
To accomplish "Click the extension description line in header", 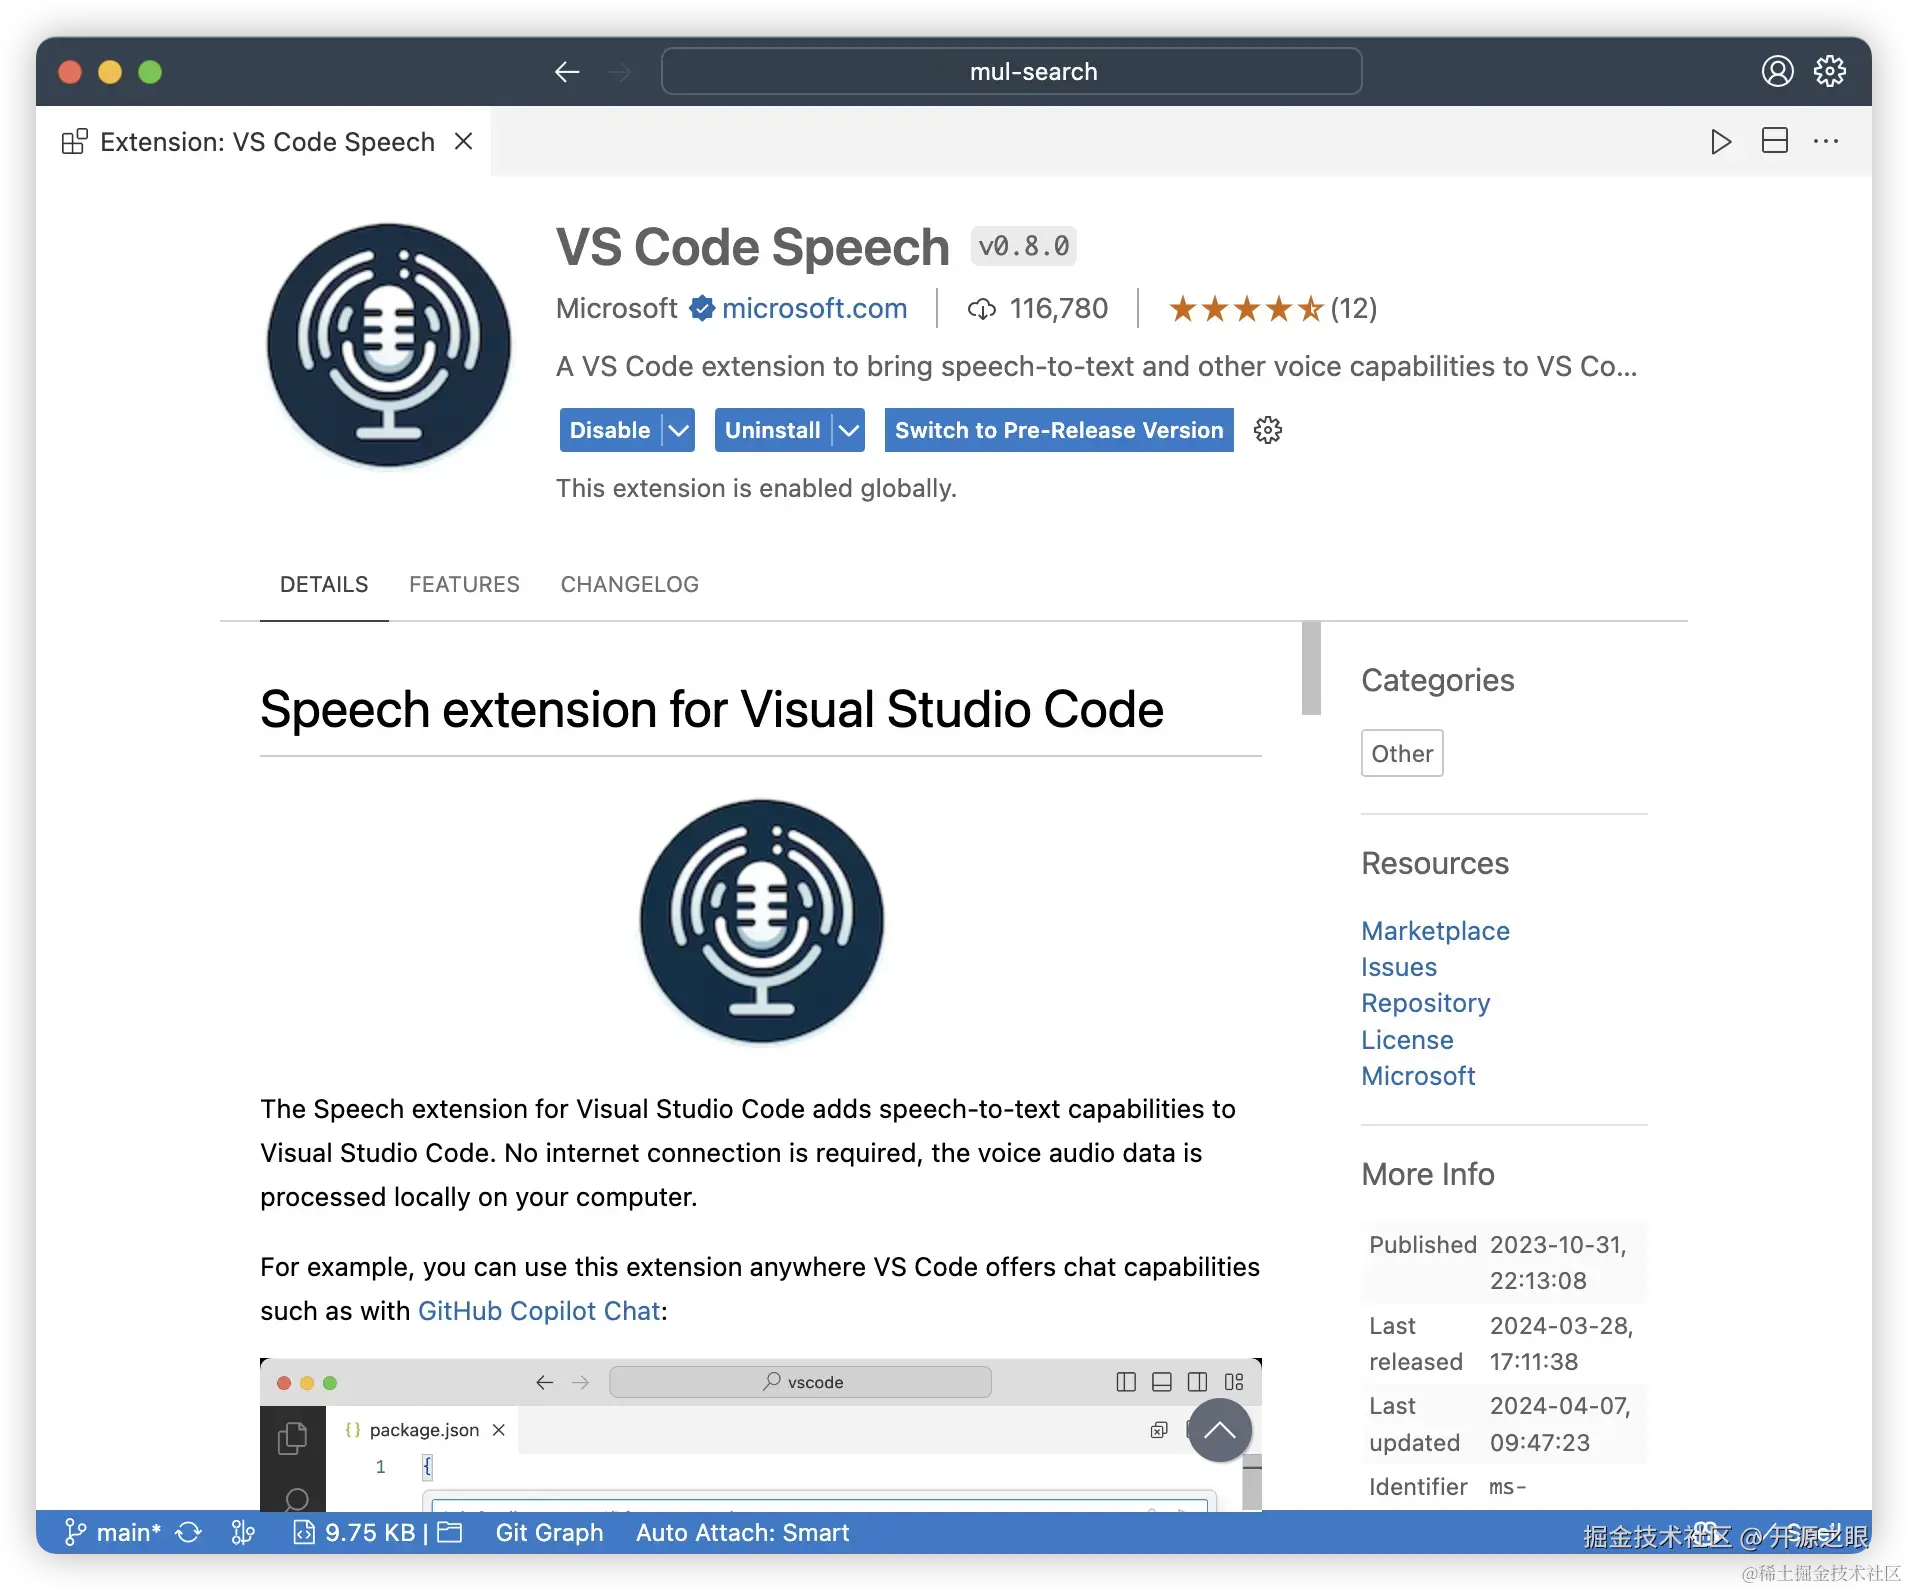I will click(1096, 366).
